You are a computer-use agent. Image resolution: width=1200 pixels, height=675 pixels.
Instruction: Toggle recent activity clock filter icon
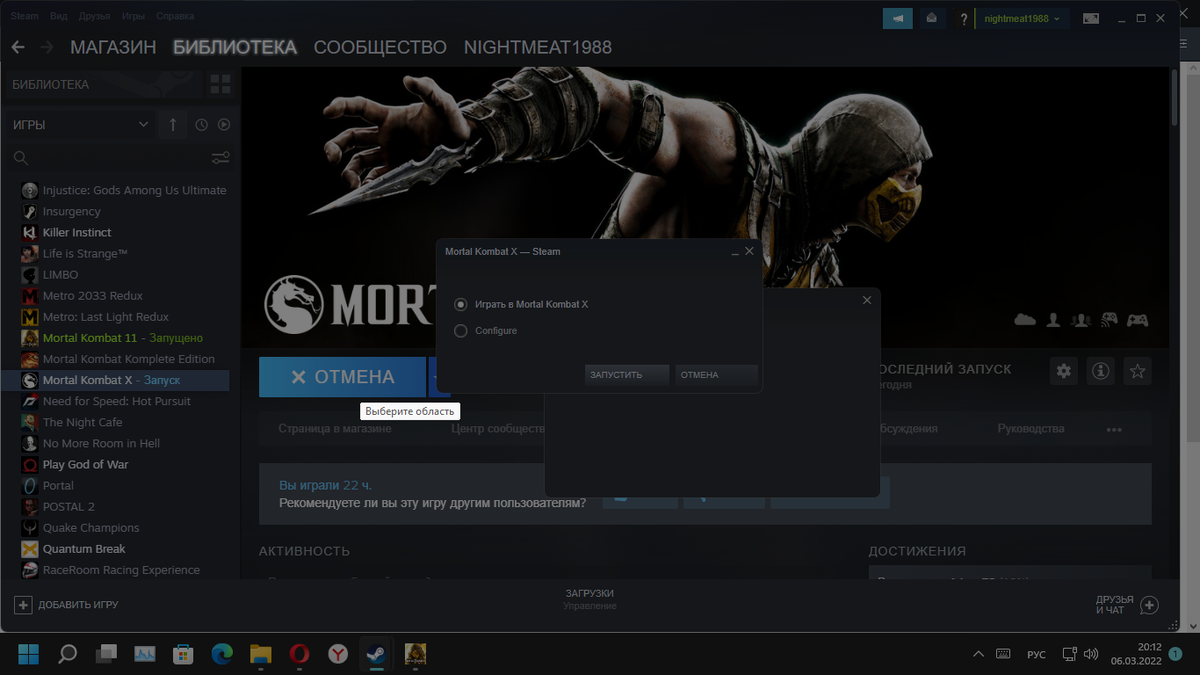[201, 125]
